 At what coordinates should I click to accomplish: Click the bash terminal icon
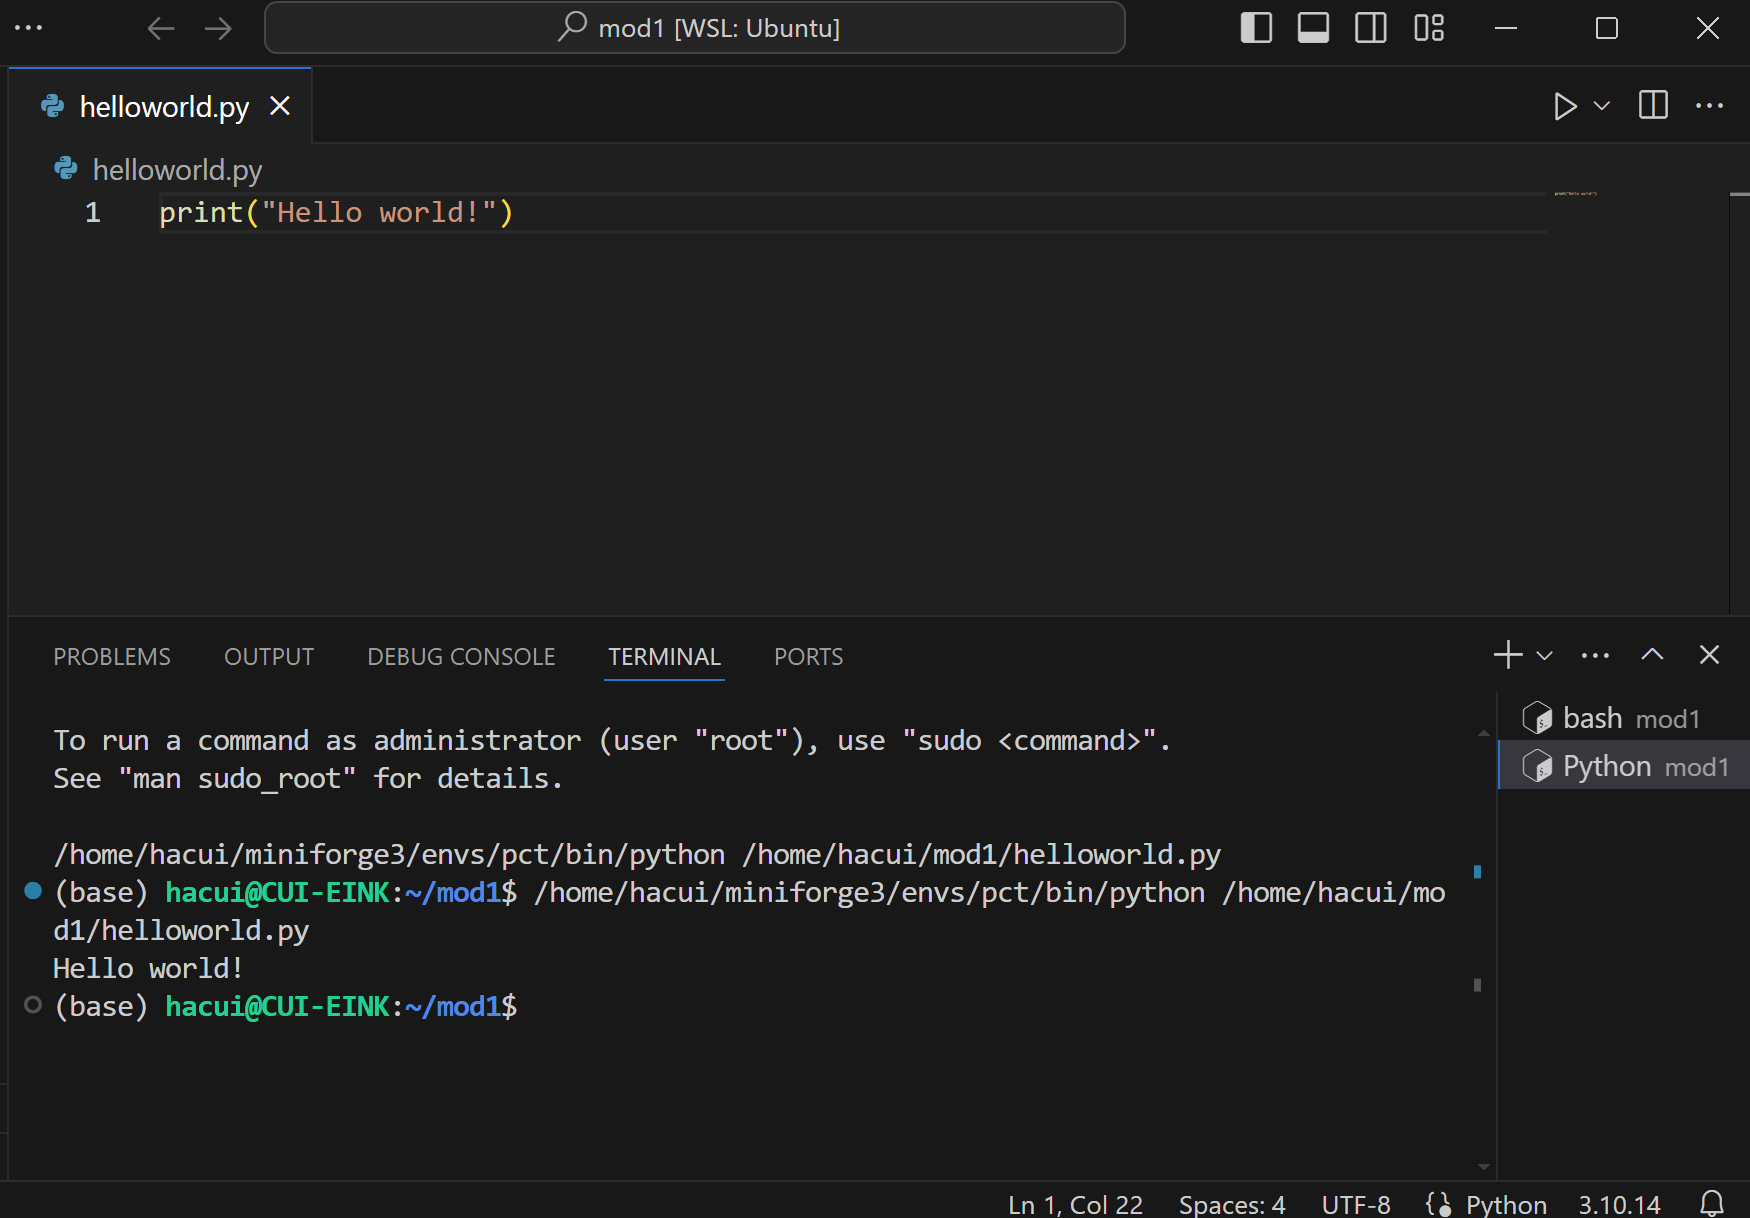(1537, 718)
